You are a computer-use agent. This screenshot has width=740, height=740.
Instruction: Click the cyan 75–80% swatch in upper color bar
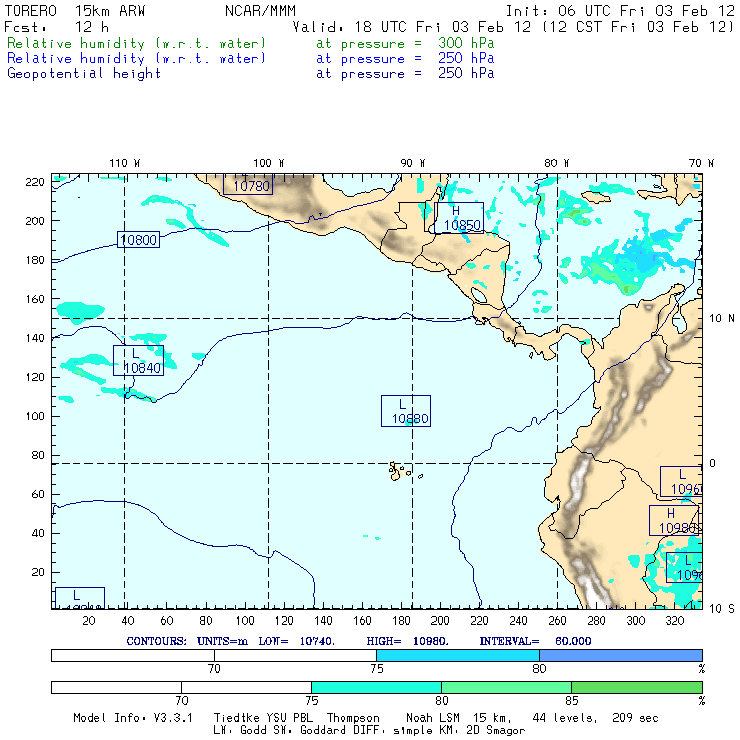tap(458, 656)
